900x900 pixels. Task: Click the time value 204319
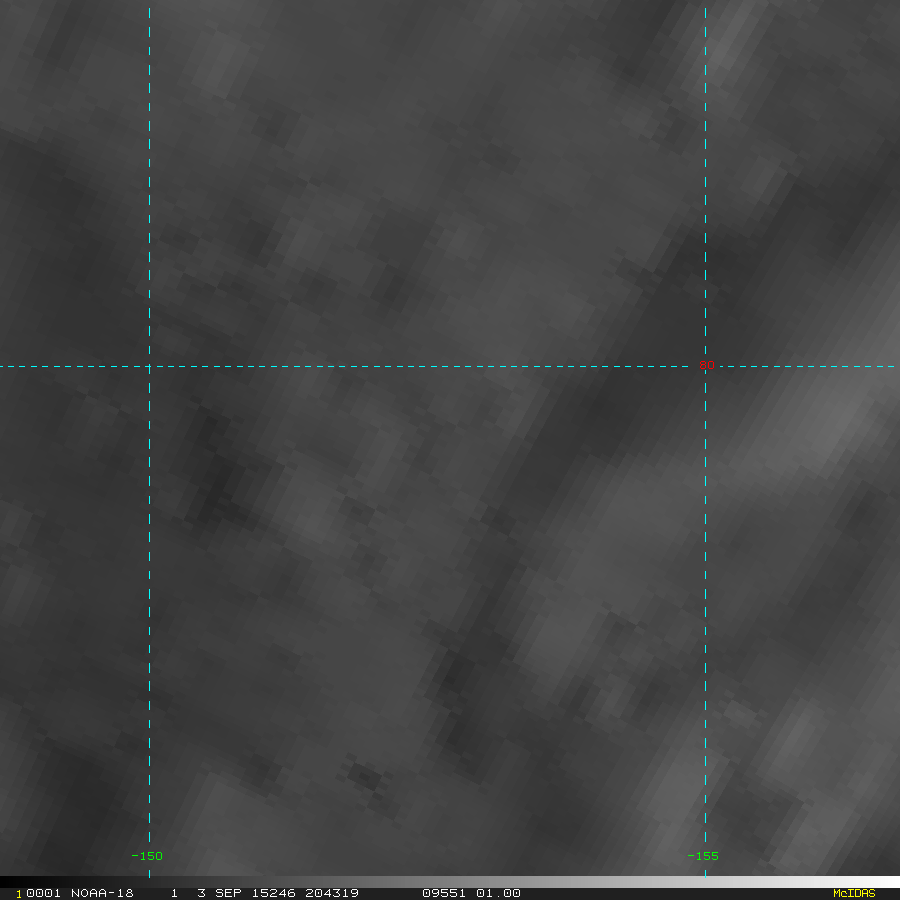(332, 893)
